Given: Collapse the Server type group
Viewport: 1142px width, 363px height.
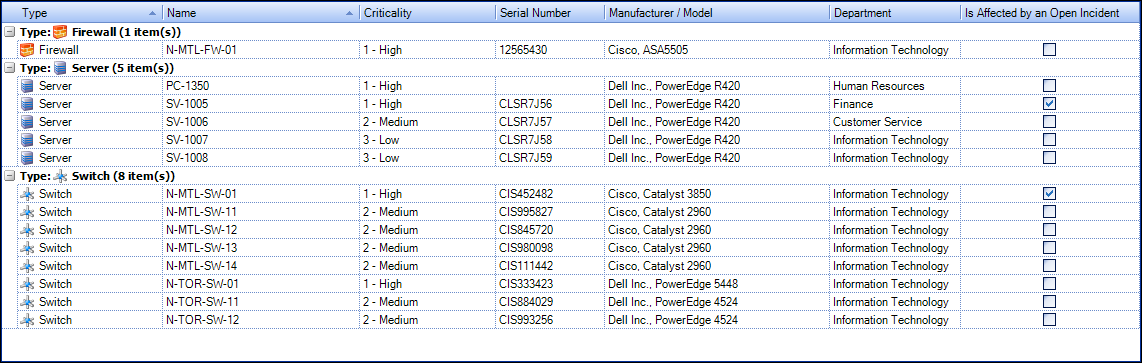Looking at the screenshot, I should (9, 68).
